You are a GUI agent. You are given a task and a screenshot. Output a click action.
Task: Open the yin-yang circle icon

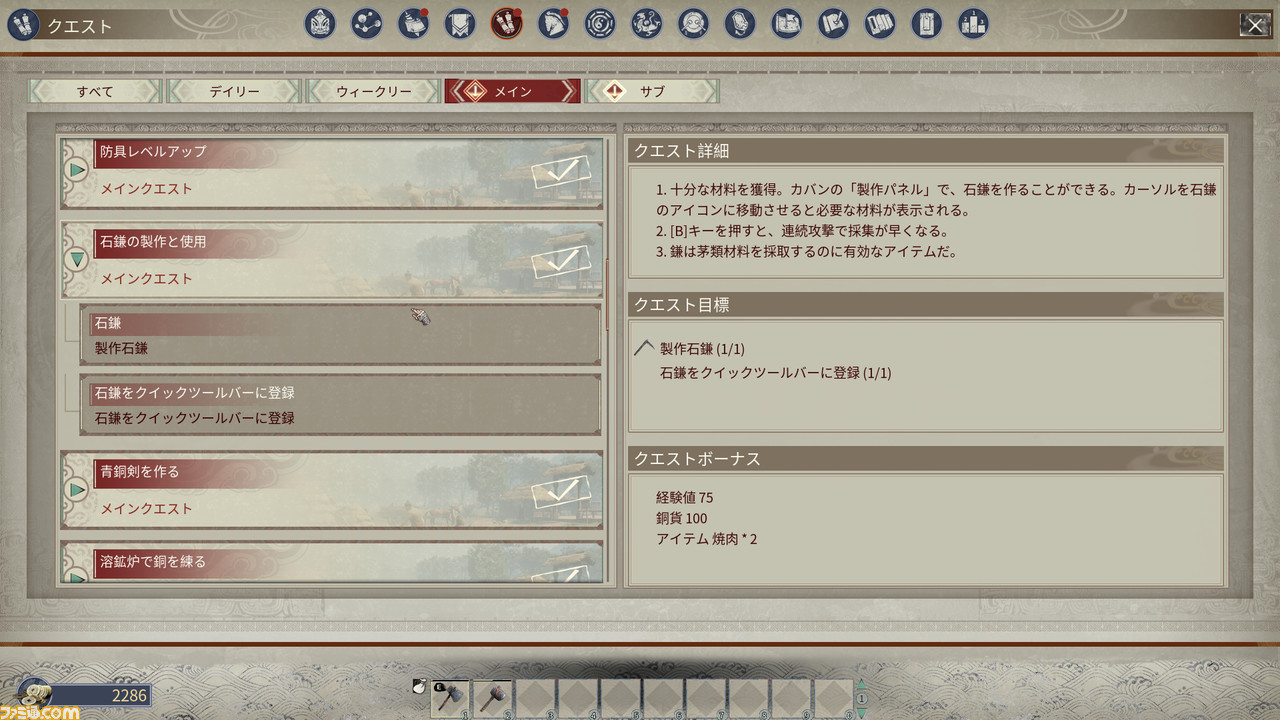[x=600, y=23]
